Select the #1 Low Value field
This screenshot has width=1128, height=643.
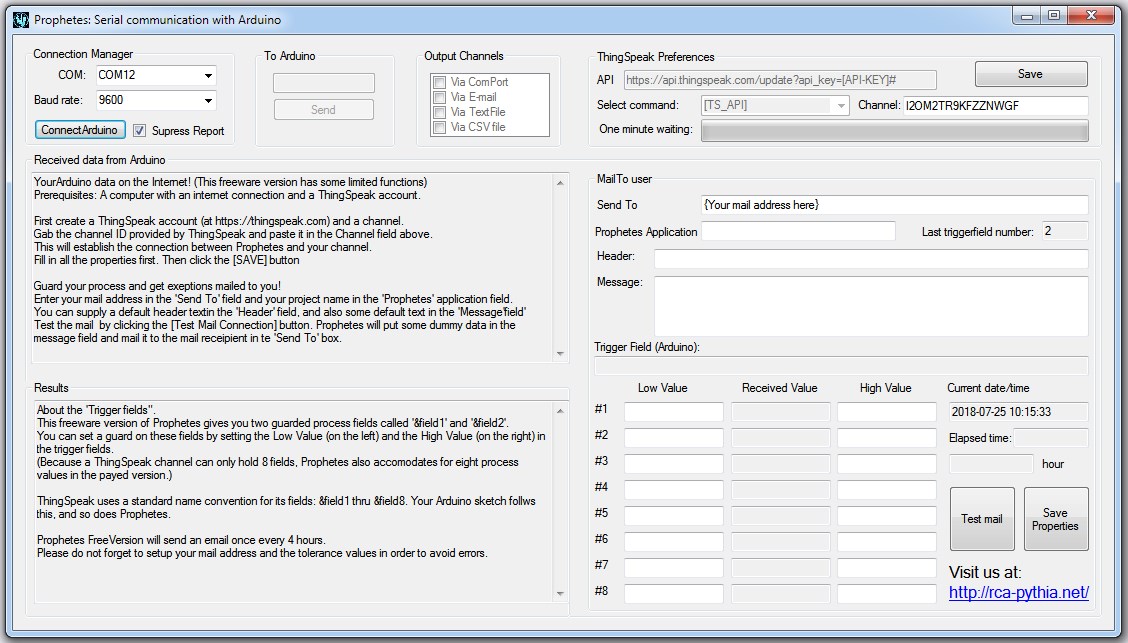coord(673,412)
